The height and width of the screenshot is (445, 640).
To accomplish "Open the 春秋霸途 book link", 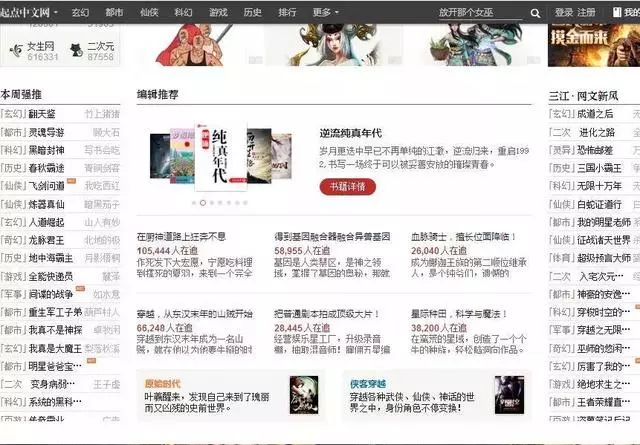I will click(x=46, y=168).
